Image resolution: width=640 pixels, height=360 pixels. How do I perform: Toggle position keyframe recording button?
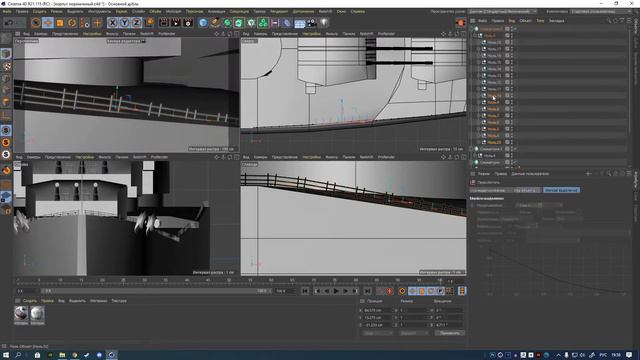click(x=412, y=291)
